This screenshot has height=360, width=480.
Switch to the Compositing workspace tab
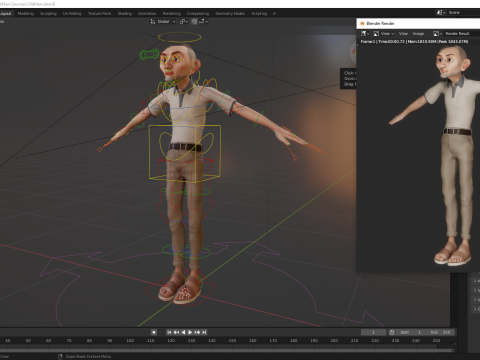tap(198, 13)
